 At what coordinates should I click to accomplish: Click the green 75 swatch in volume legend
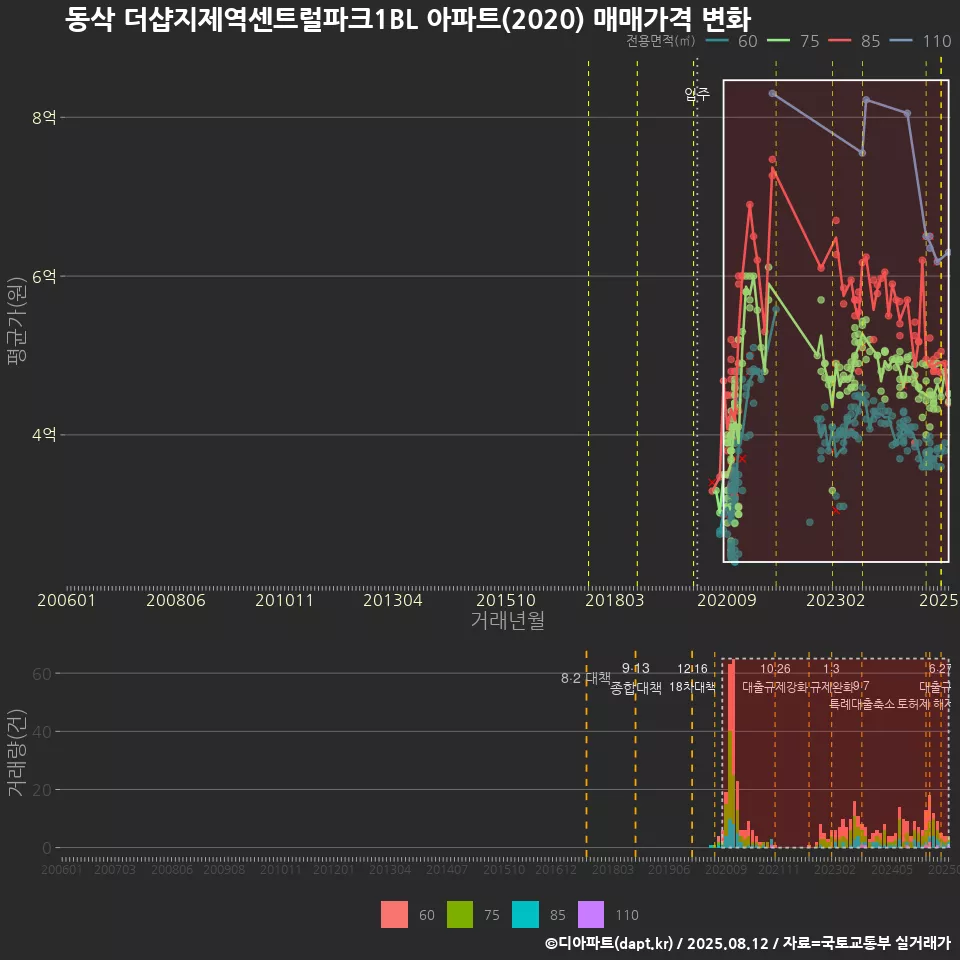(460, 914)
